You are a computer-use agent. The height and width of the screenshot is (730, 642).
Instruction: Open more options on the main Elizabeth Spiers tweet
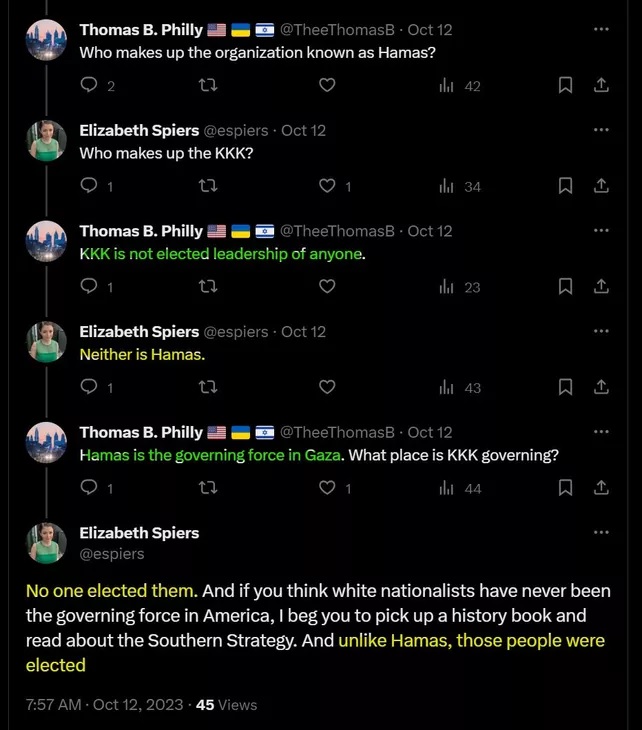[601, 533]
